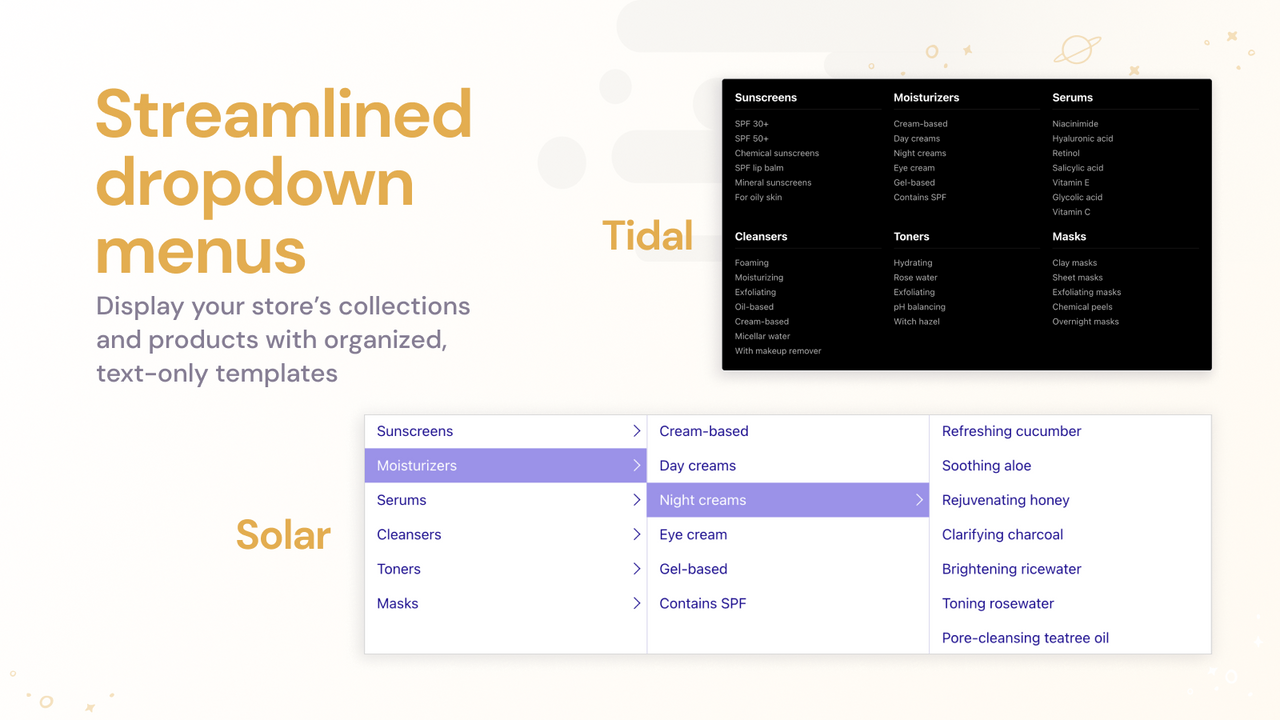The height and width of the screenshot is (720, 1280).
Task: Select Eye cream in Tidal Moisturizers list
Action: click(914, 168)
